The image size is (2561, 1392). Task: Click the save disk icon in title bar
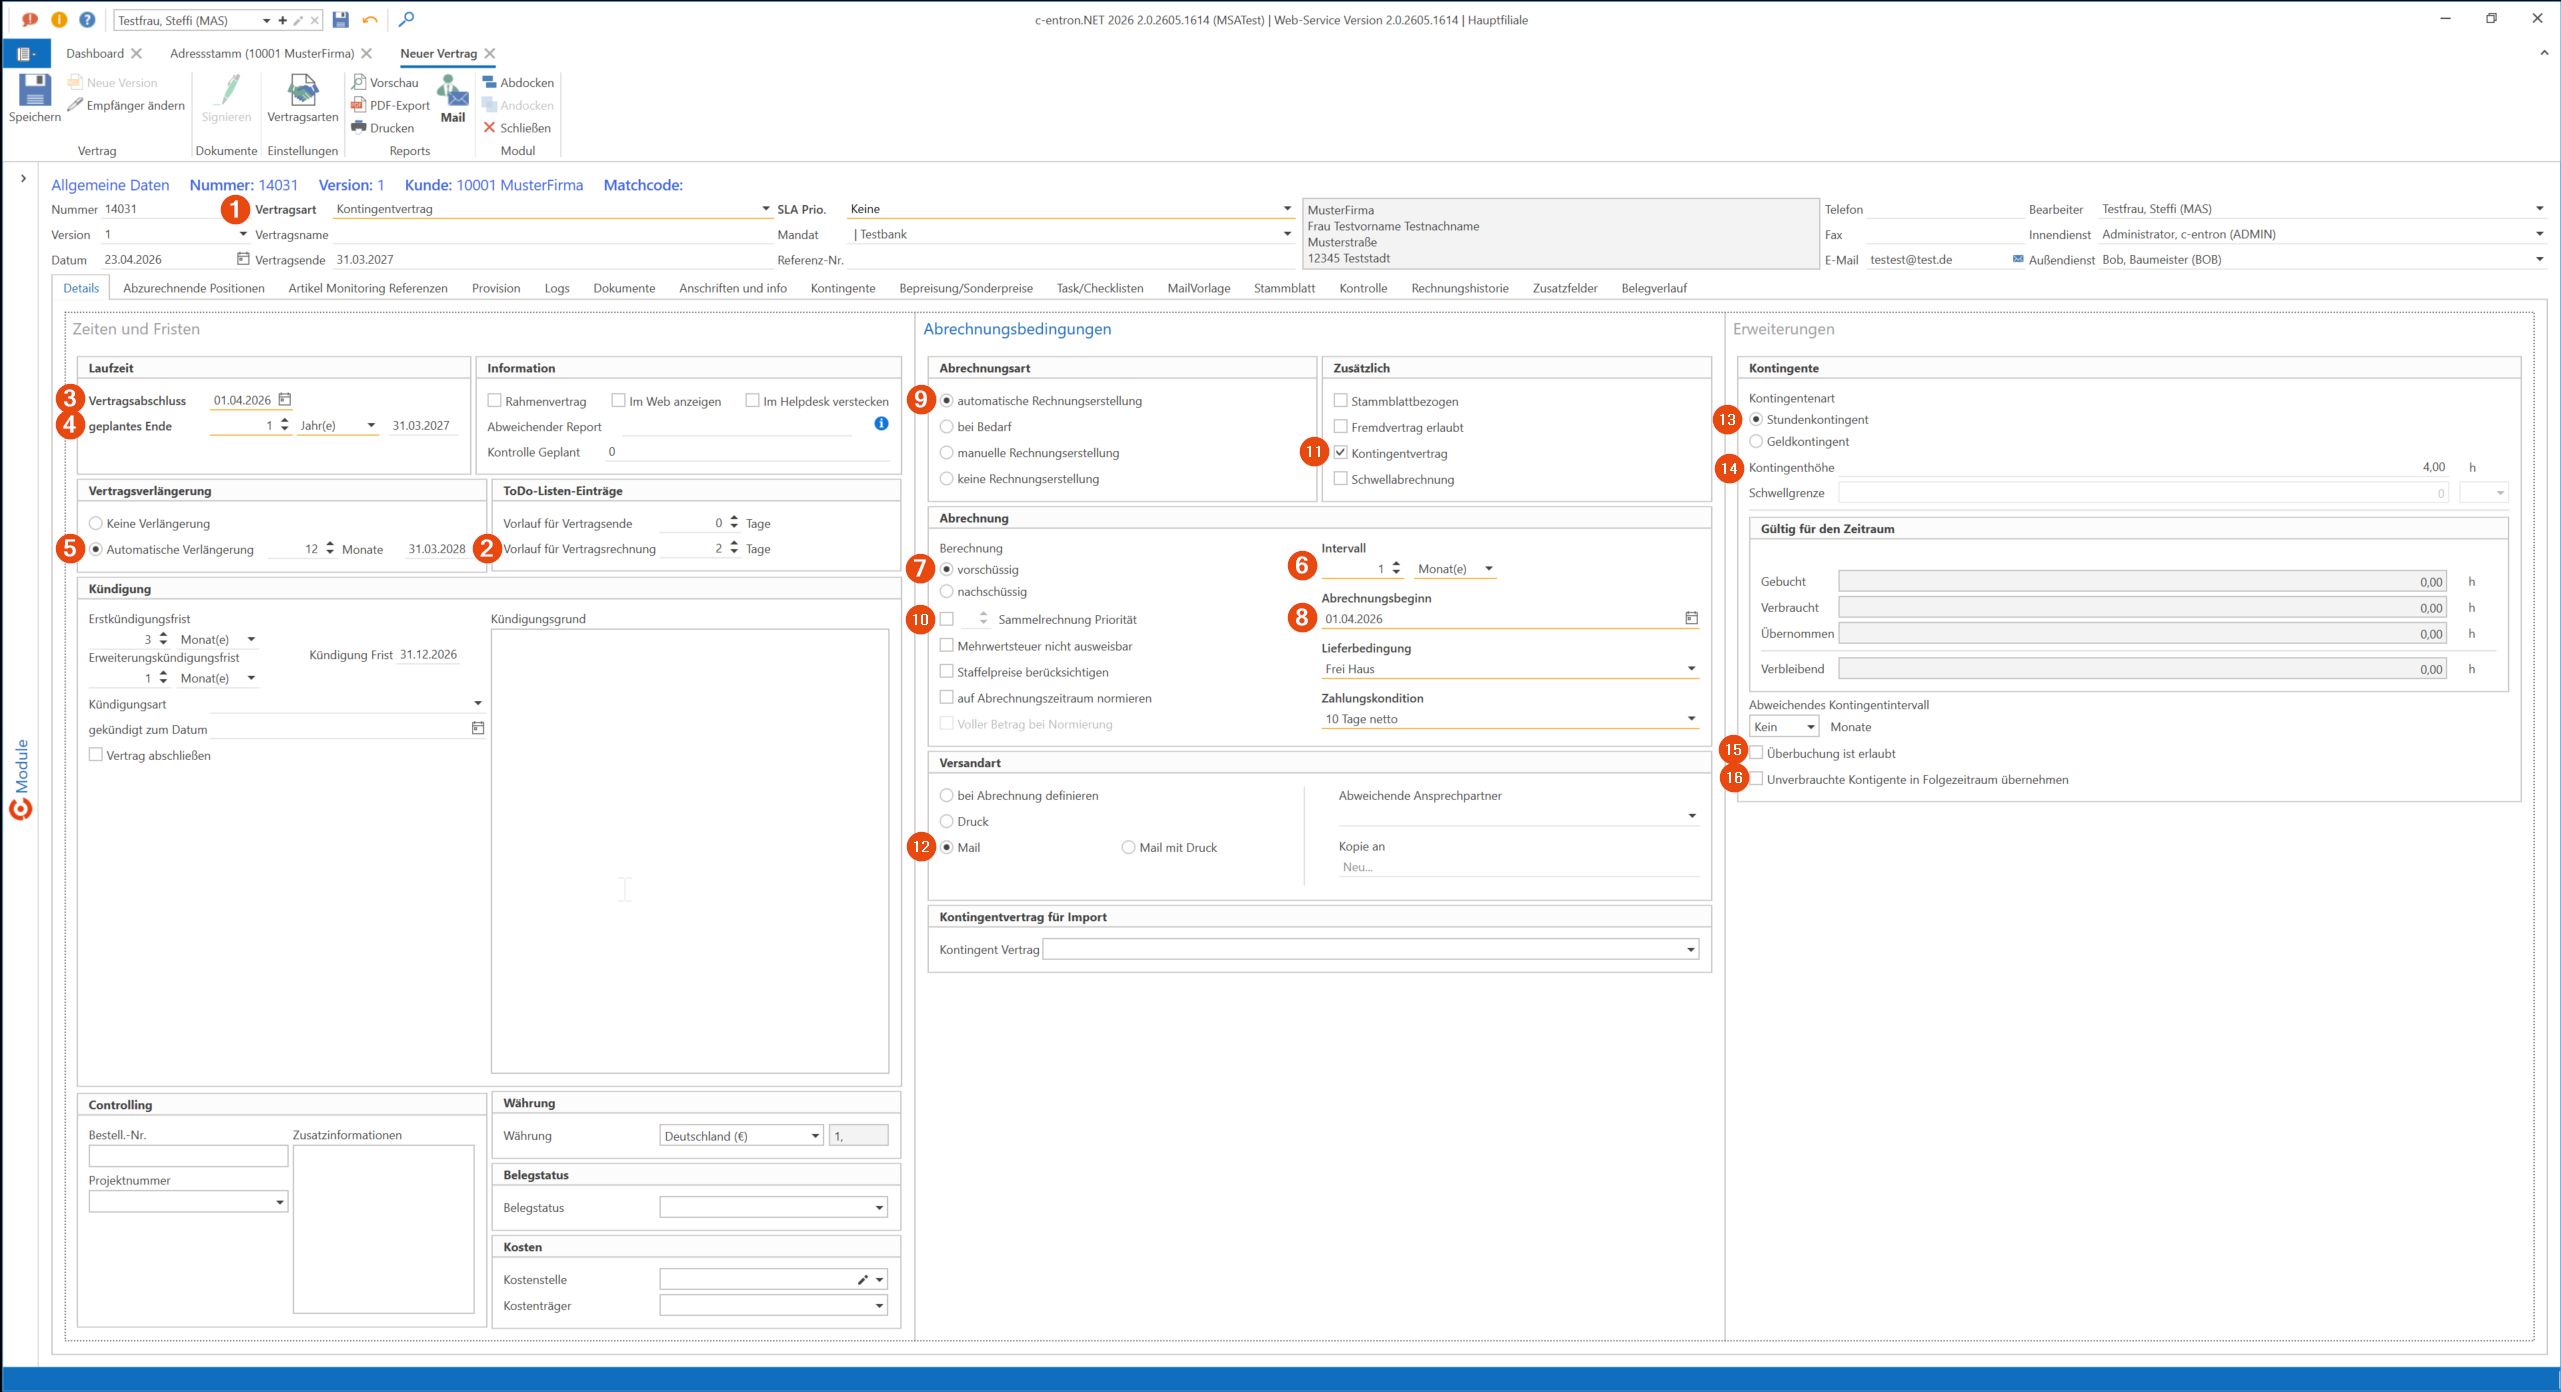click(341, 20)
